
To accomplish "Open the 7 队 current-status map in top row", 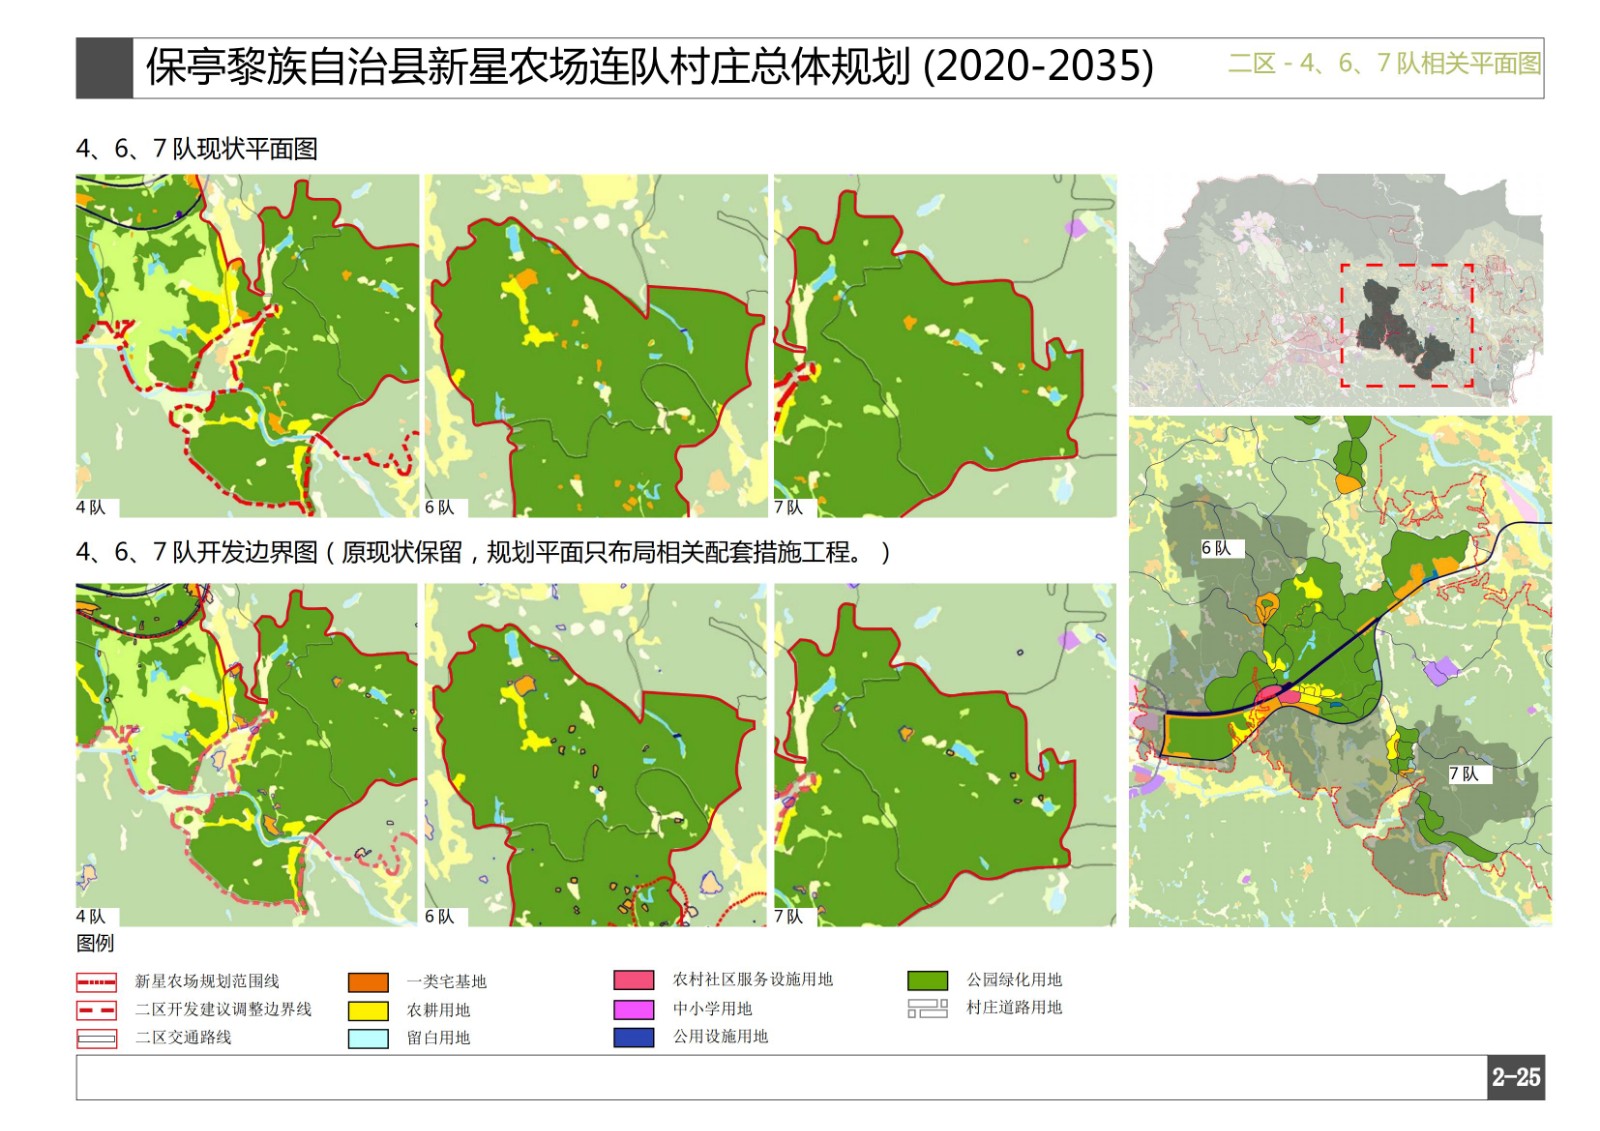I will (x=945, y=346).
